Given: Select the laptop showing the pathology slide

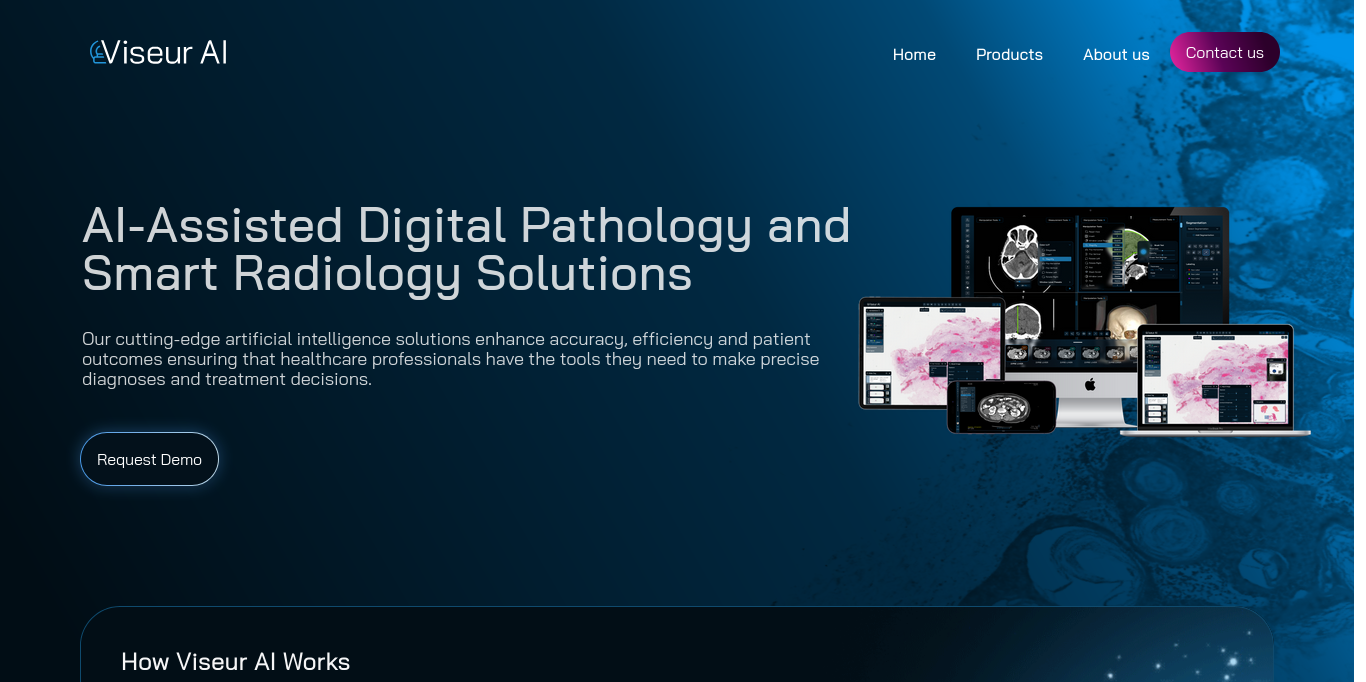Looking at the screenshot, I should click(1215, 378).
